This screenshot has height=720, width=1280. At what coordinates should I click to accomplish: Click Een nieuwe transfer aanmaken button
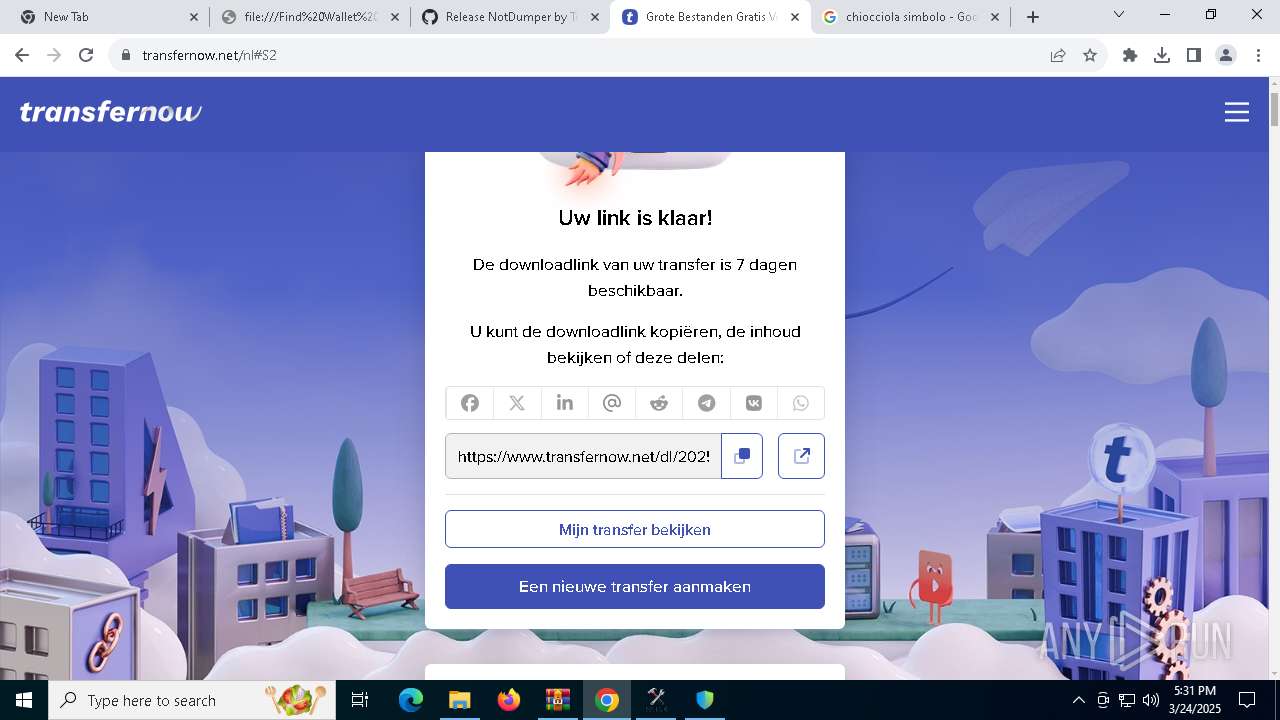[635, 586]
